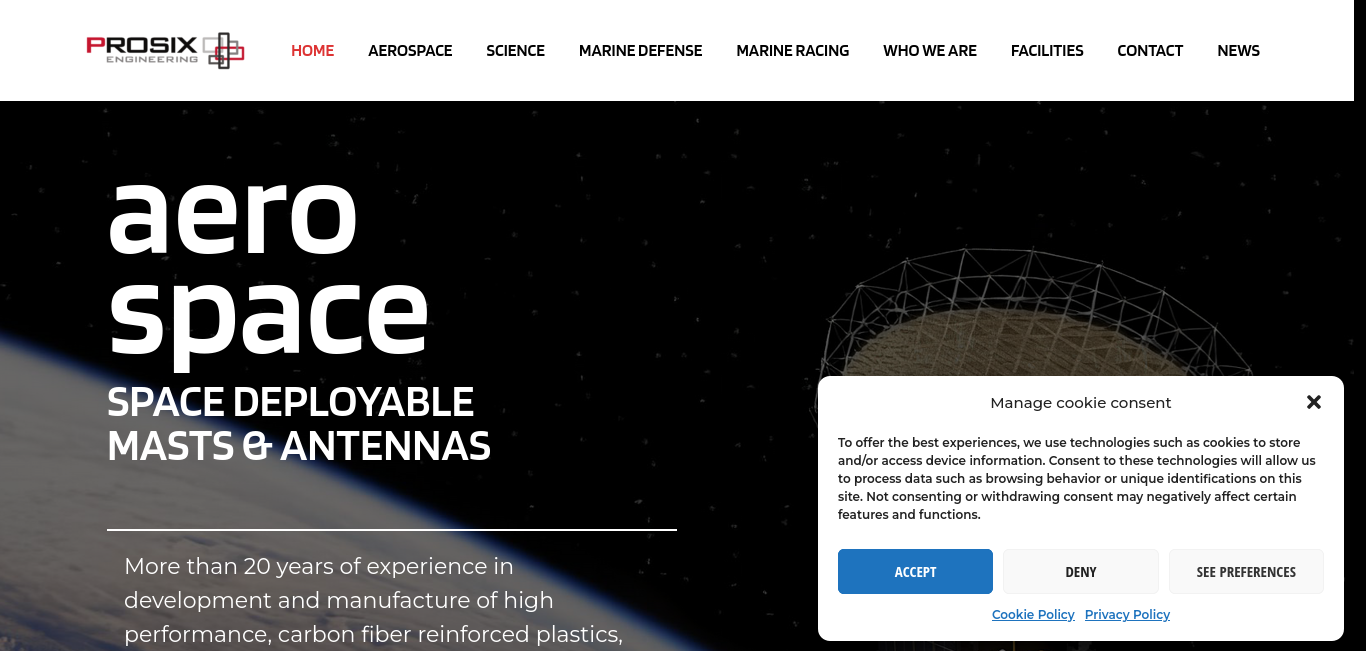Read the Cookie Policy link

click(x=1033, y=615)
